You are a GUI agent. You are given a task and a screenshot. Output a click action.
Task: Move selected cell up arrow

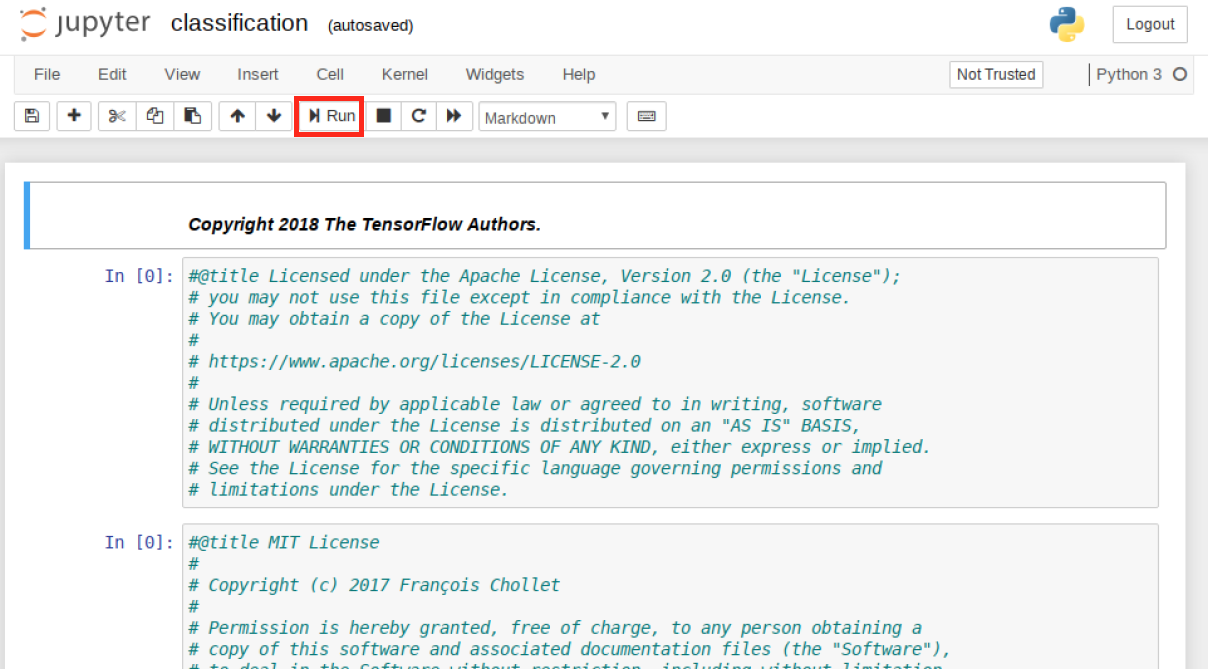pyautogui.click(x=237, y=116)
